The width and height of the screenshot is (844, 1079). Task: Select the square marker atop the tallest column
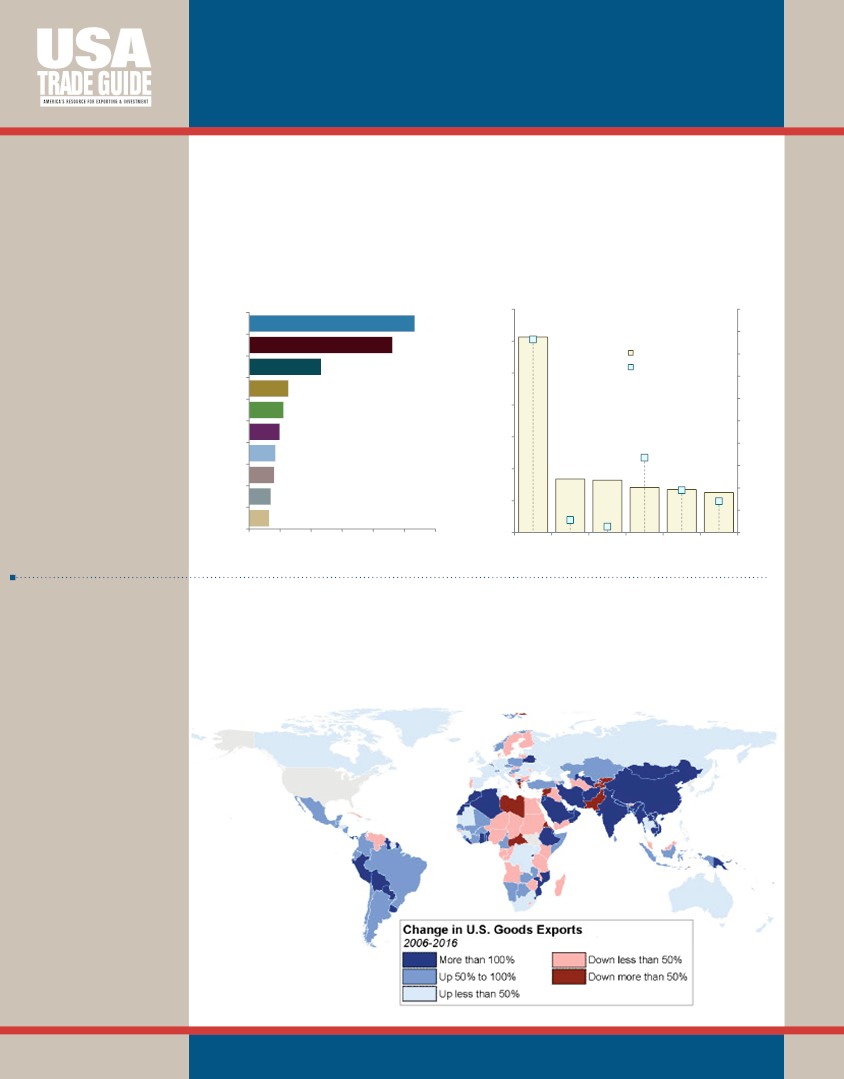(533, 339)
